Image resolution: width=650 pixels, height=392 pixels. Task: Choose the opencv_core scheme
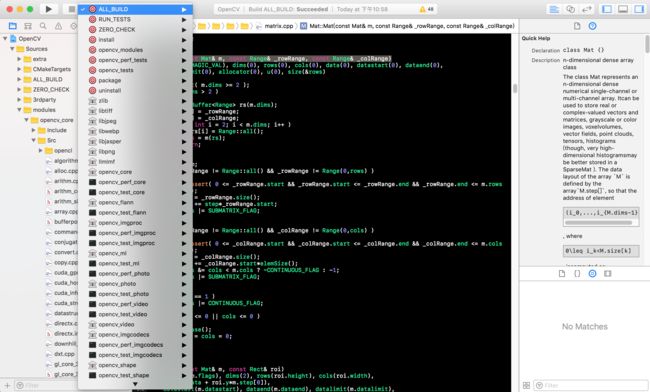[135, 172]
